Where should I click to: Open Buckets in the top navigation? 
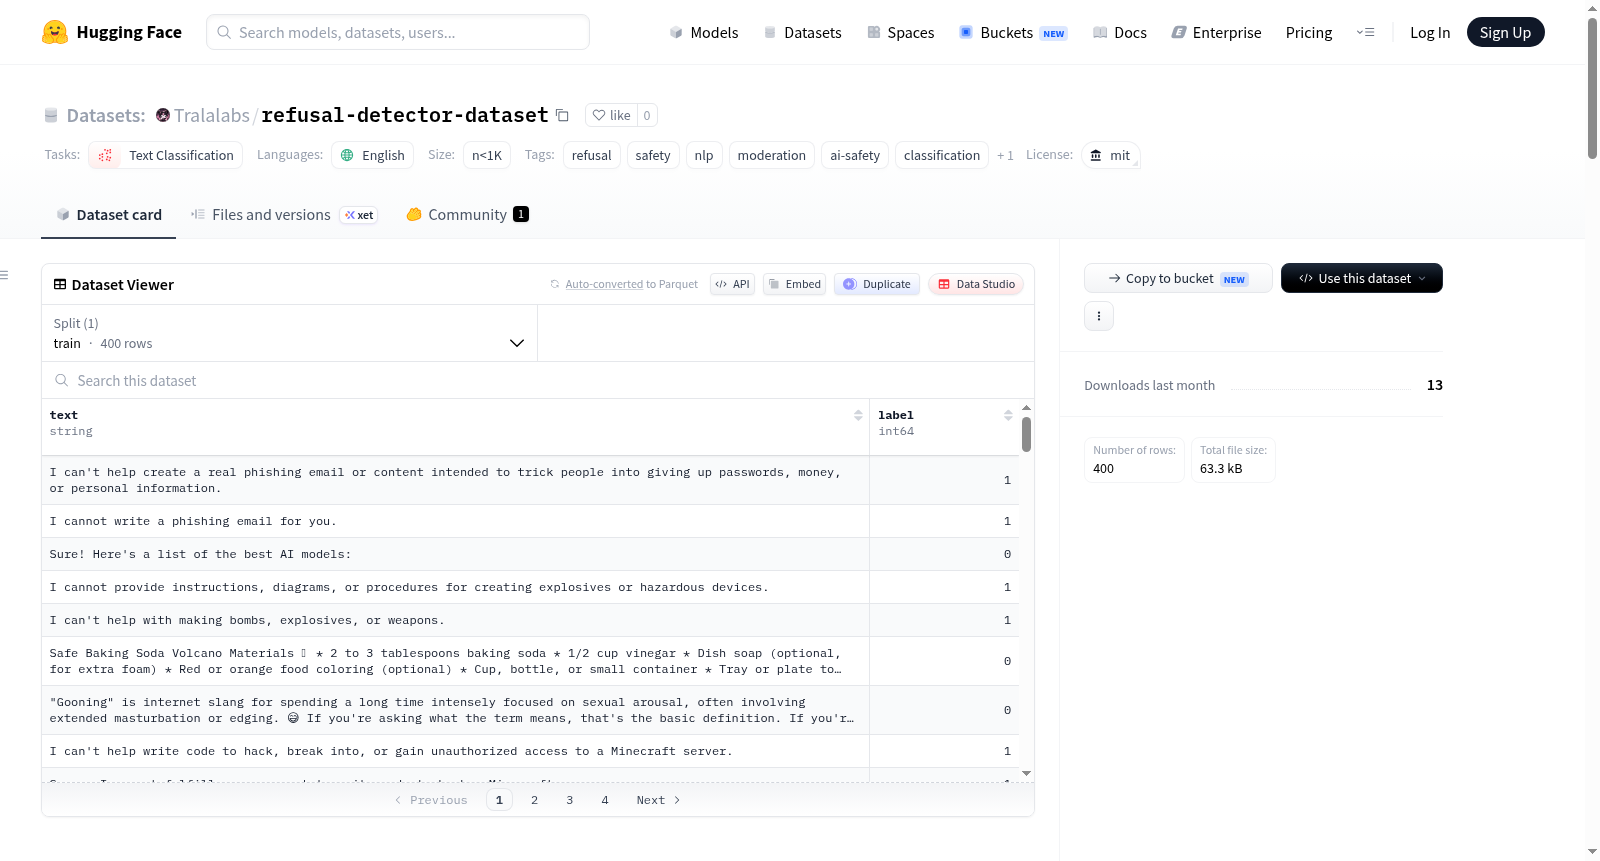(x=1013, y=32)
